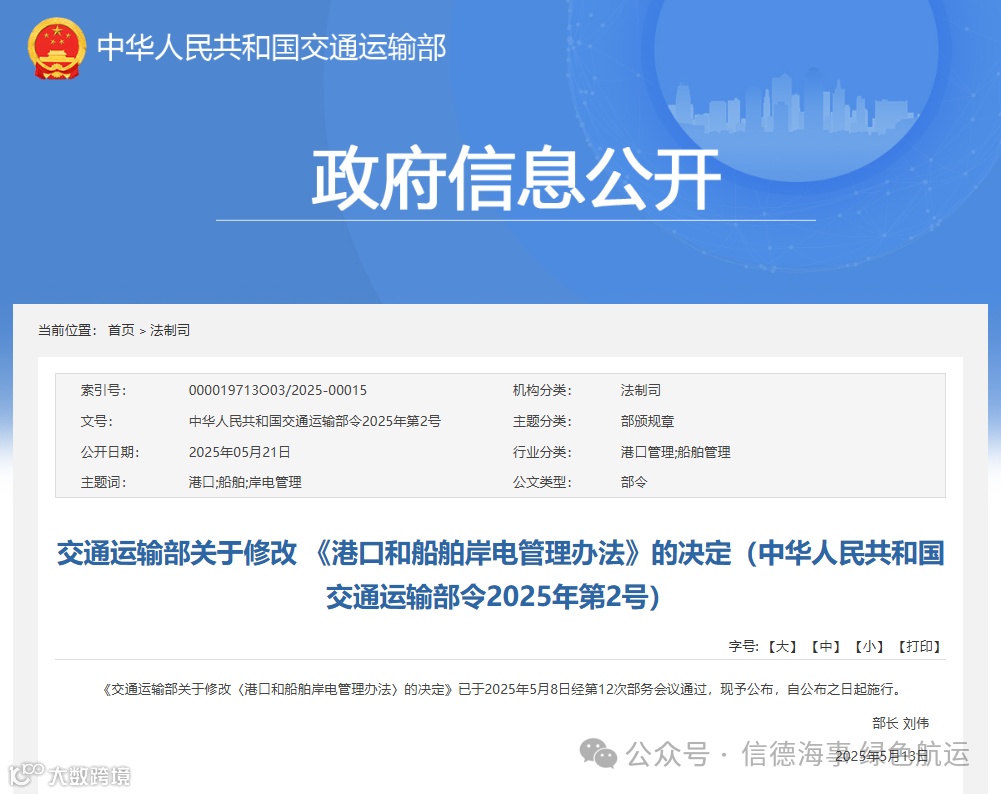Click the national emblem logo
This screenshot has width=1001, height=794.
click(x=55, y=45)
